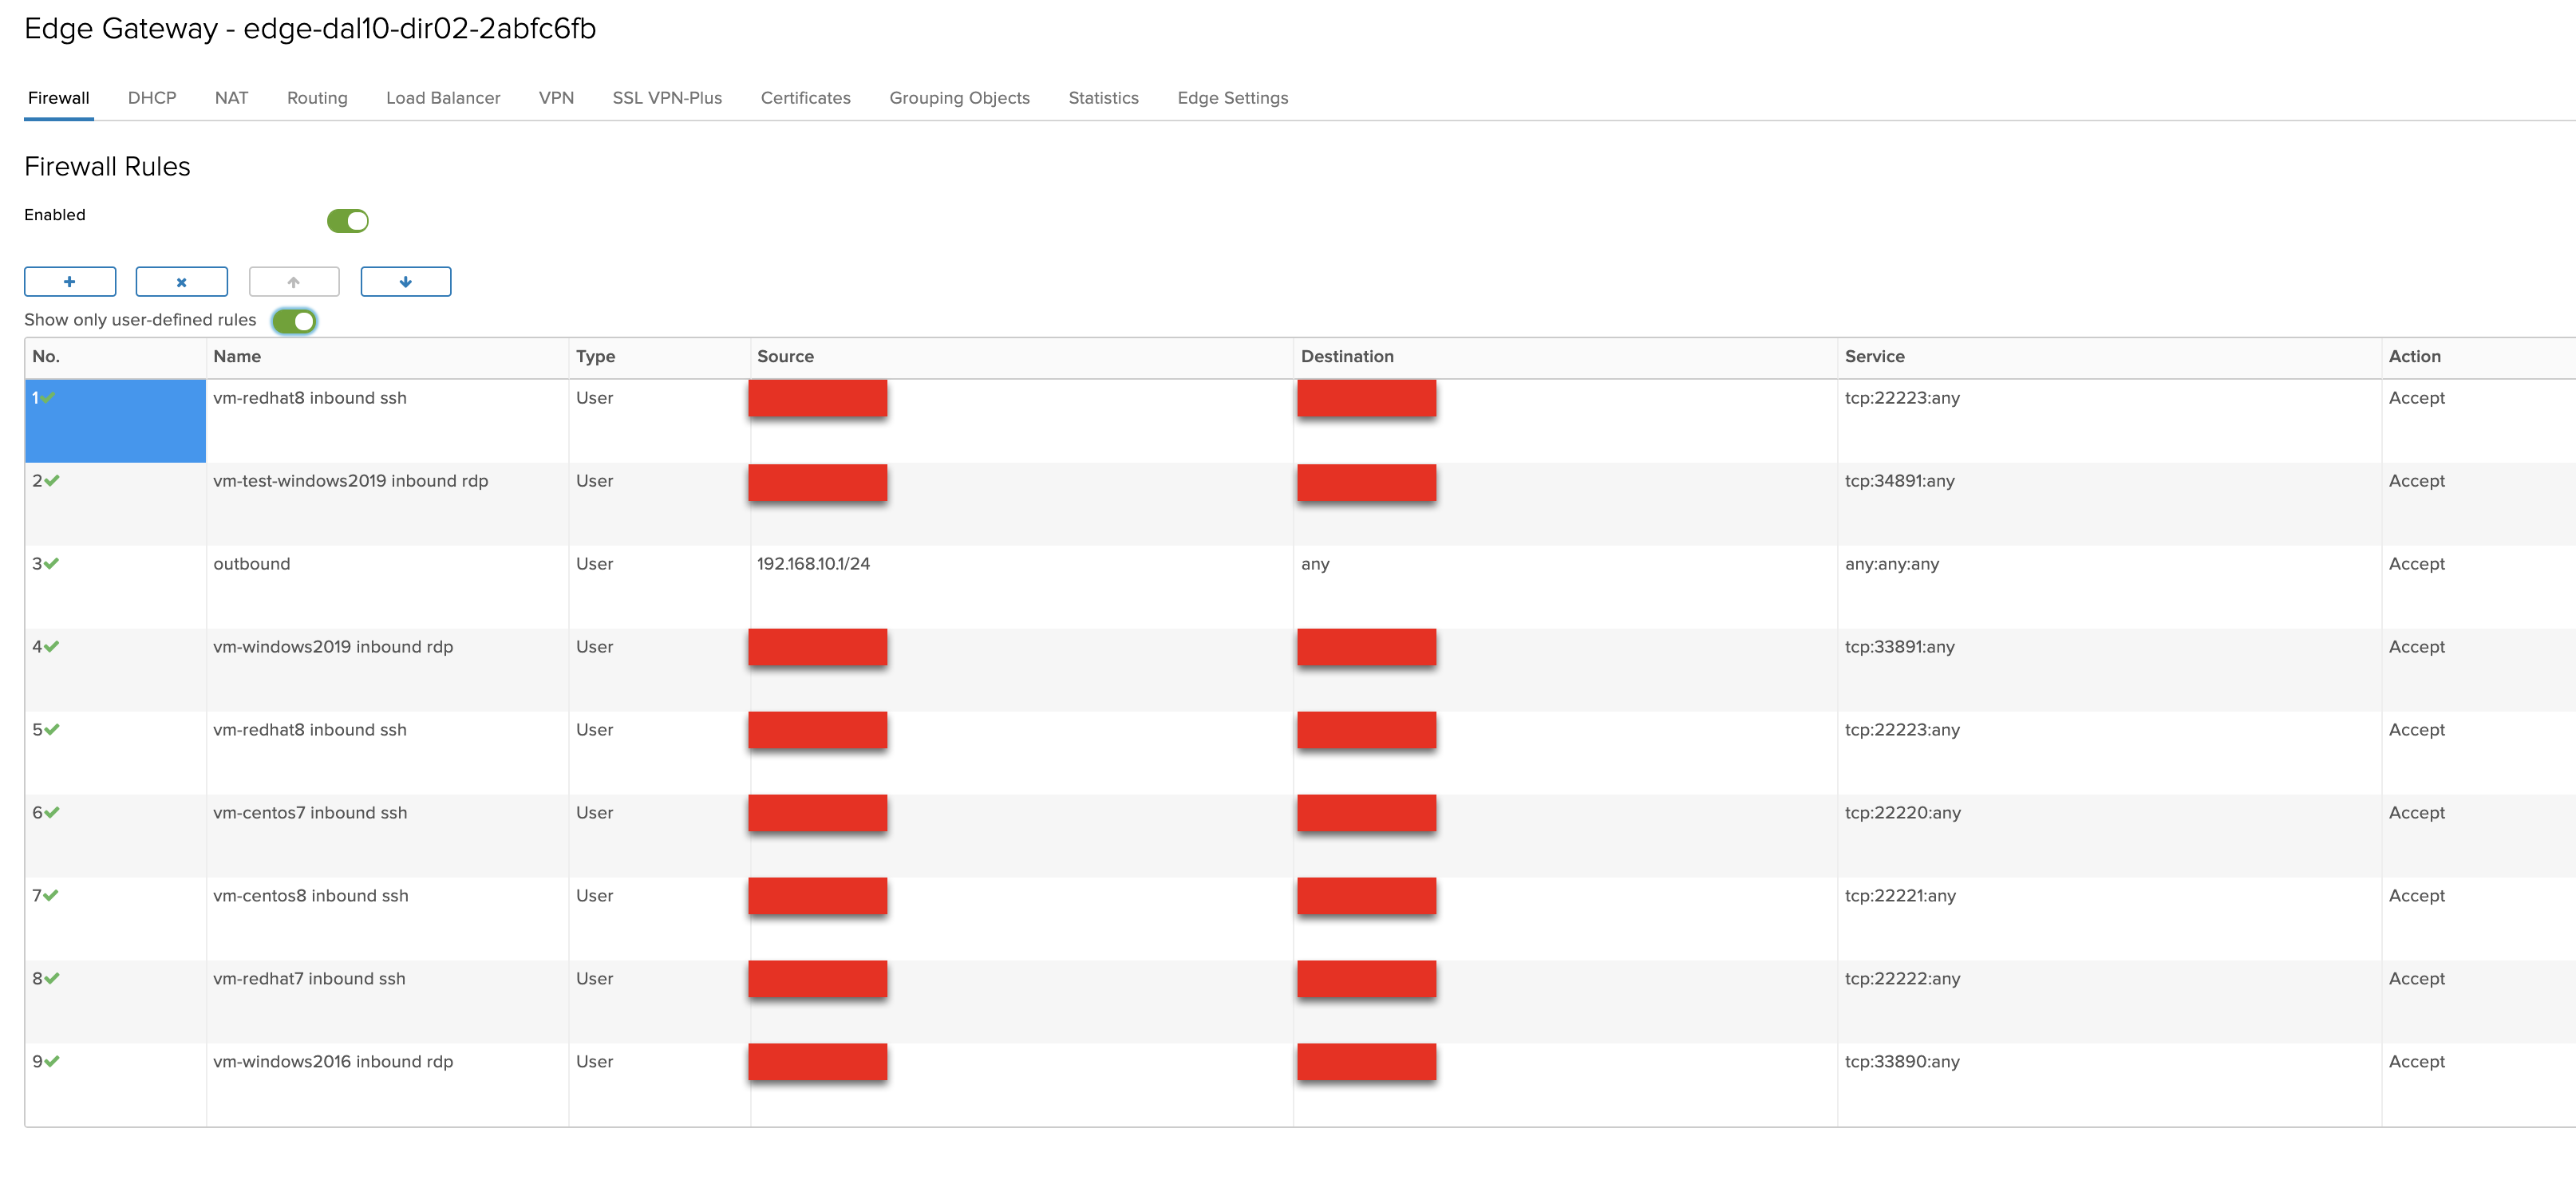
Task: Go to the Grouping Objects tab
Action: click(x=959, y=98)
